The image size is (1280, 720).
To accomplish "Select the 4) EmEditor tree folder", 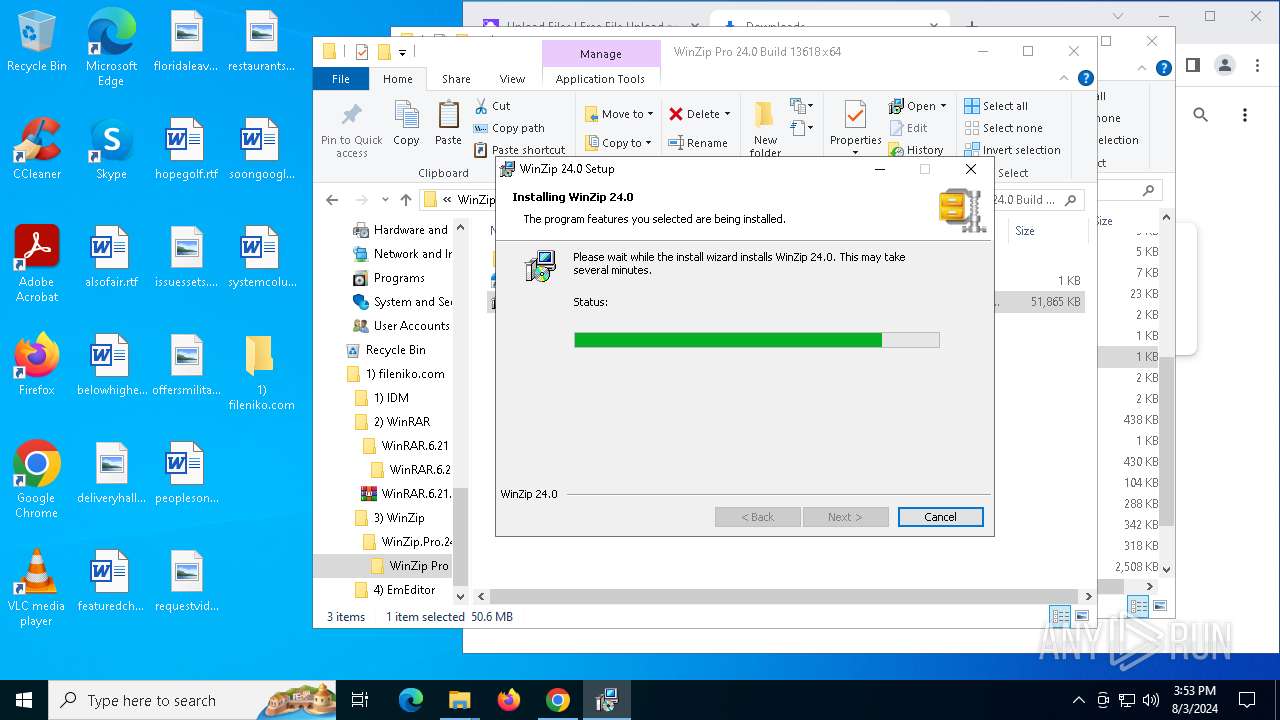I will [x=394, y=590].
